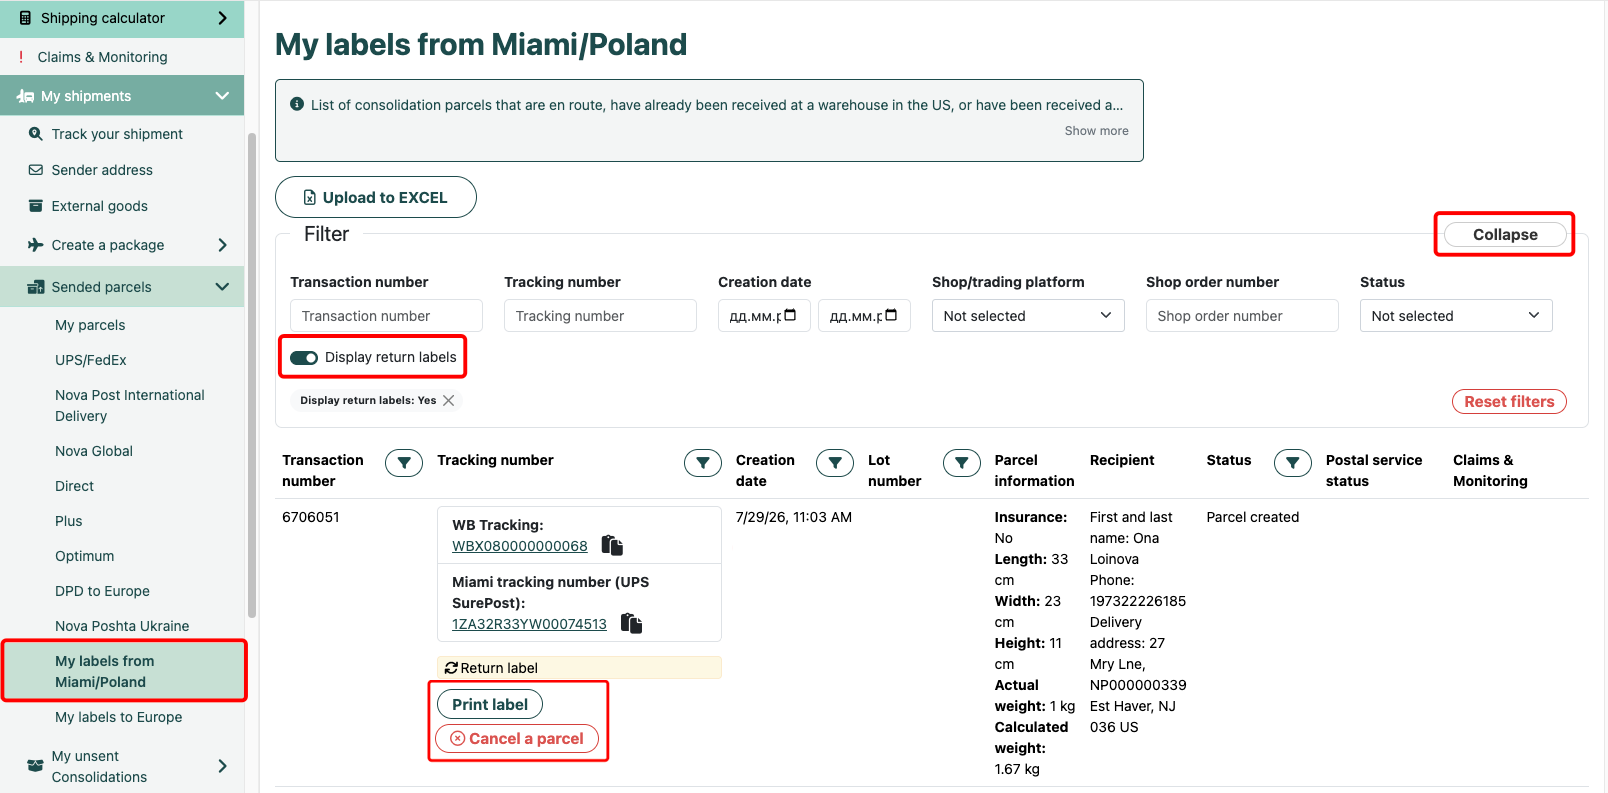The width and height of the screenshot is (1608, 793).
Task: Open the Transaction number column filter
Action: (404, 462)
